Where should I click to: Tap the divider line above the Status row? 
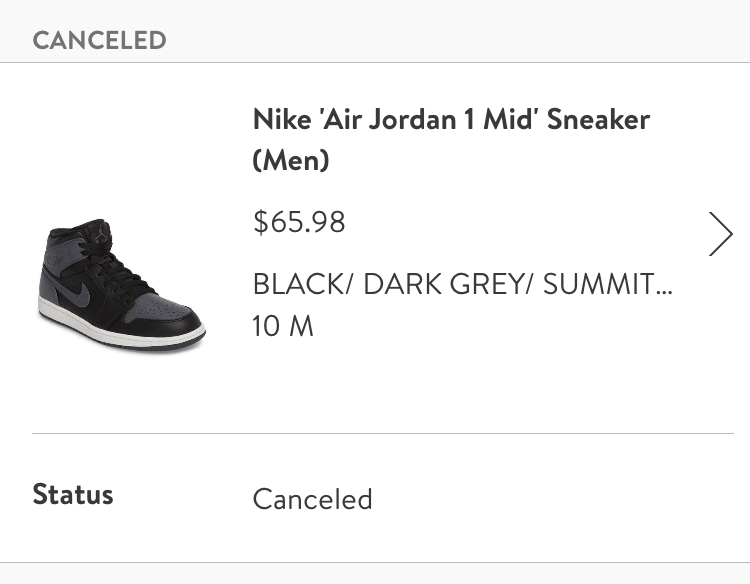(383, 433)
